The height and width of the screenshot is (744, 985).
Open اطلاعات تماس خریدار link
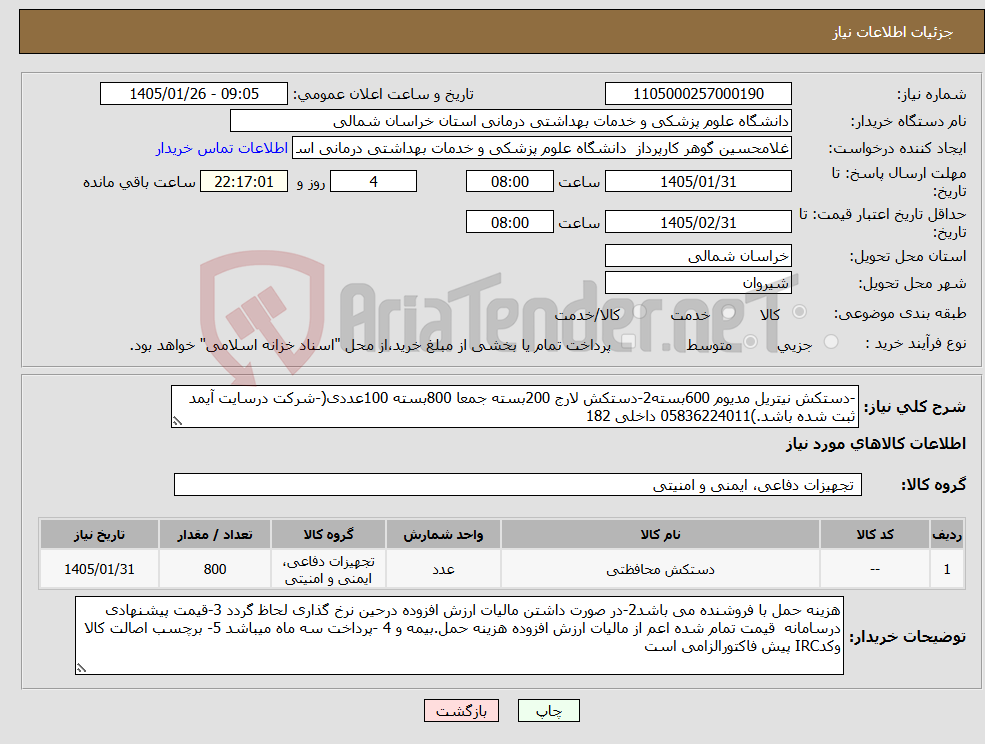click(x=222, y=148)
